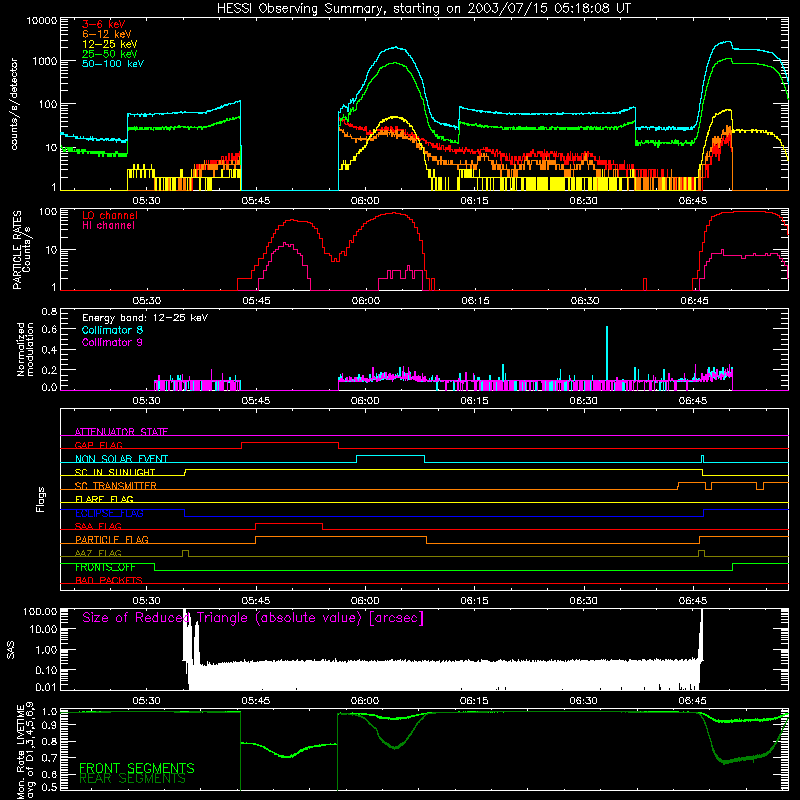800x800 pixels.
Task: Click the 0.9 value on livetime axis
Action: (49, 725)
